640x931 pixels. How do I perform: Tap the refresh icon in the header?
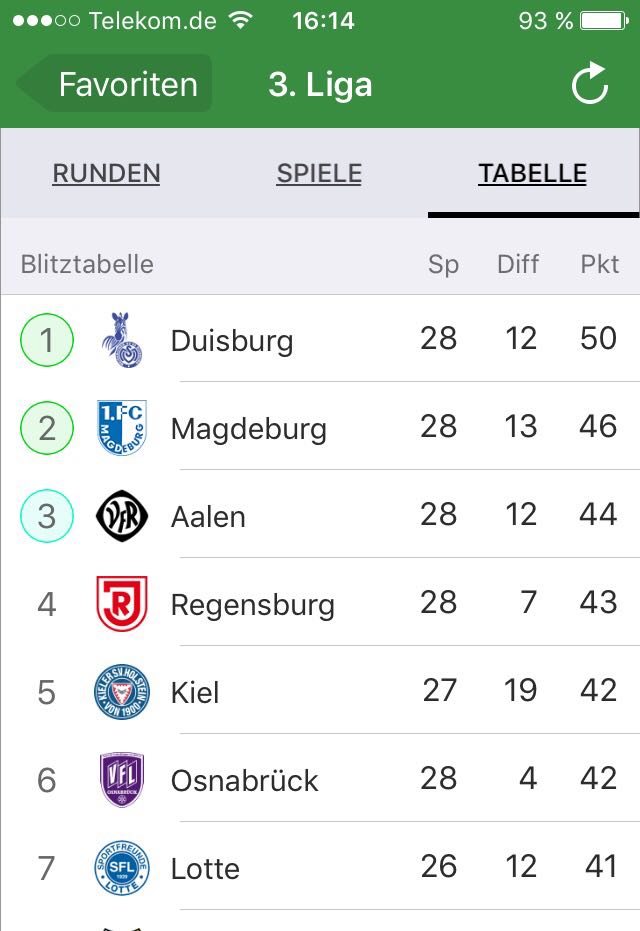click(590, 84)
